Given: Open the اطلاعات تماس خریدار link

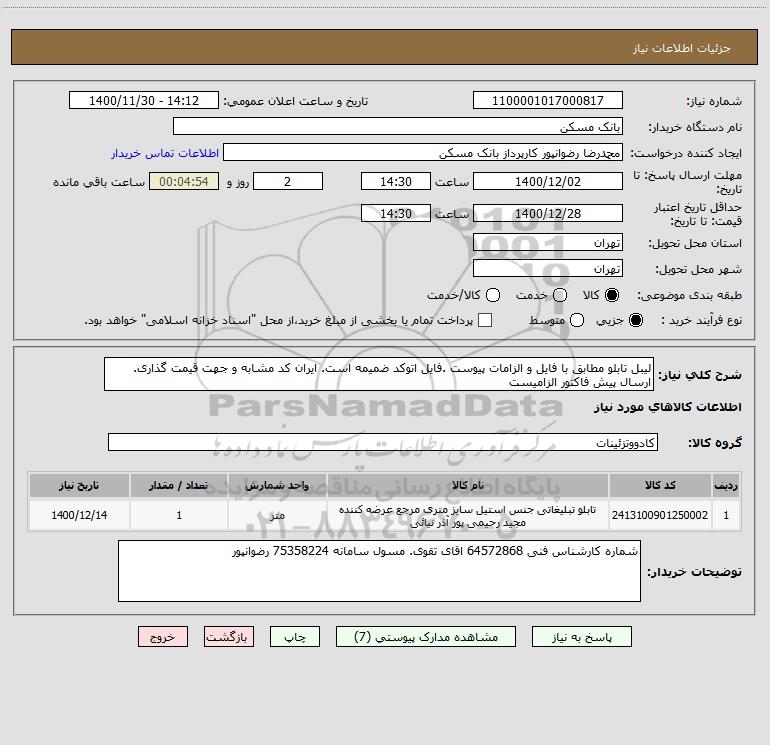Looking at the screenshot, I should click(165, 153).
